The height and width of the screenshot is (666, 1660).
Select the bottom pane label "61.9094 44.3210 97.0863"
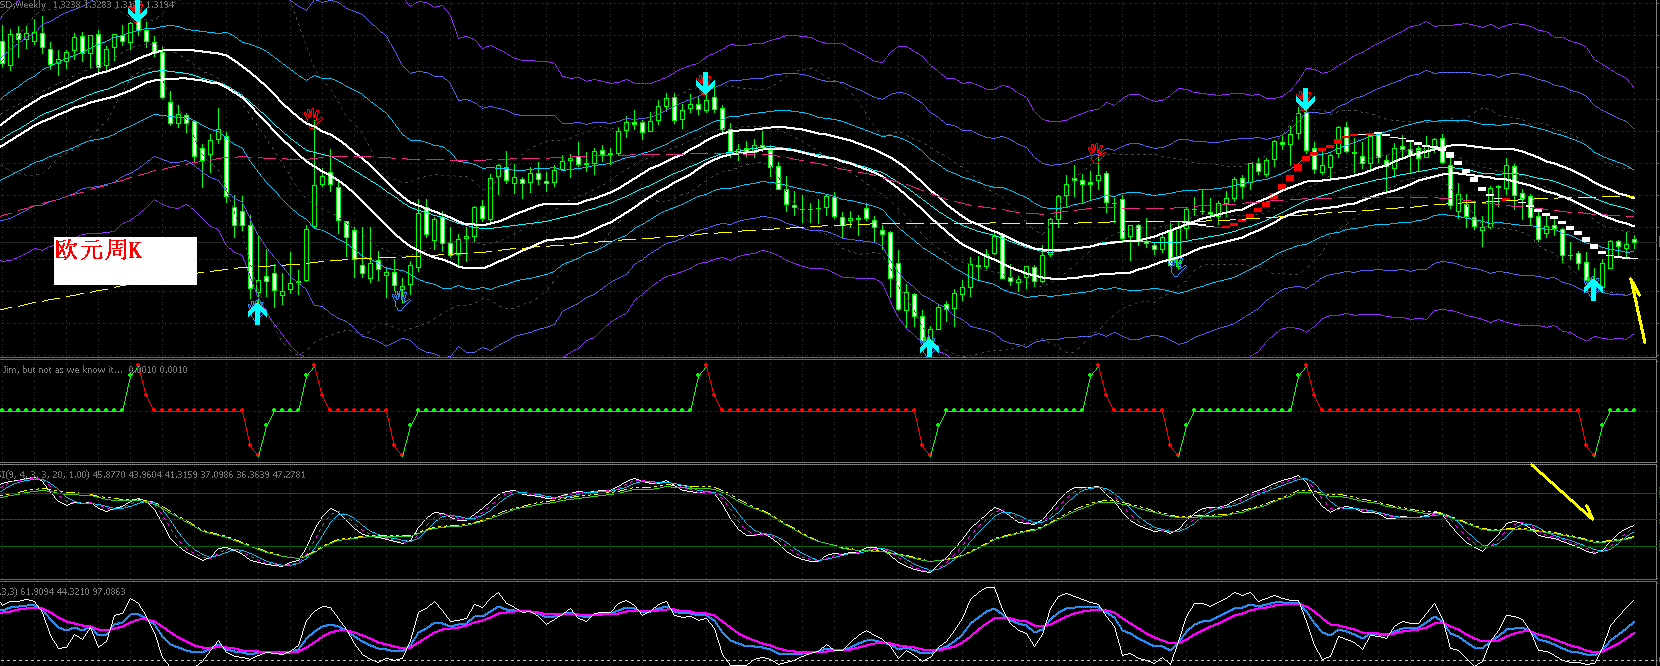coord(73,592)
